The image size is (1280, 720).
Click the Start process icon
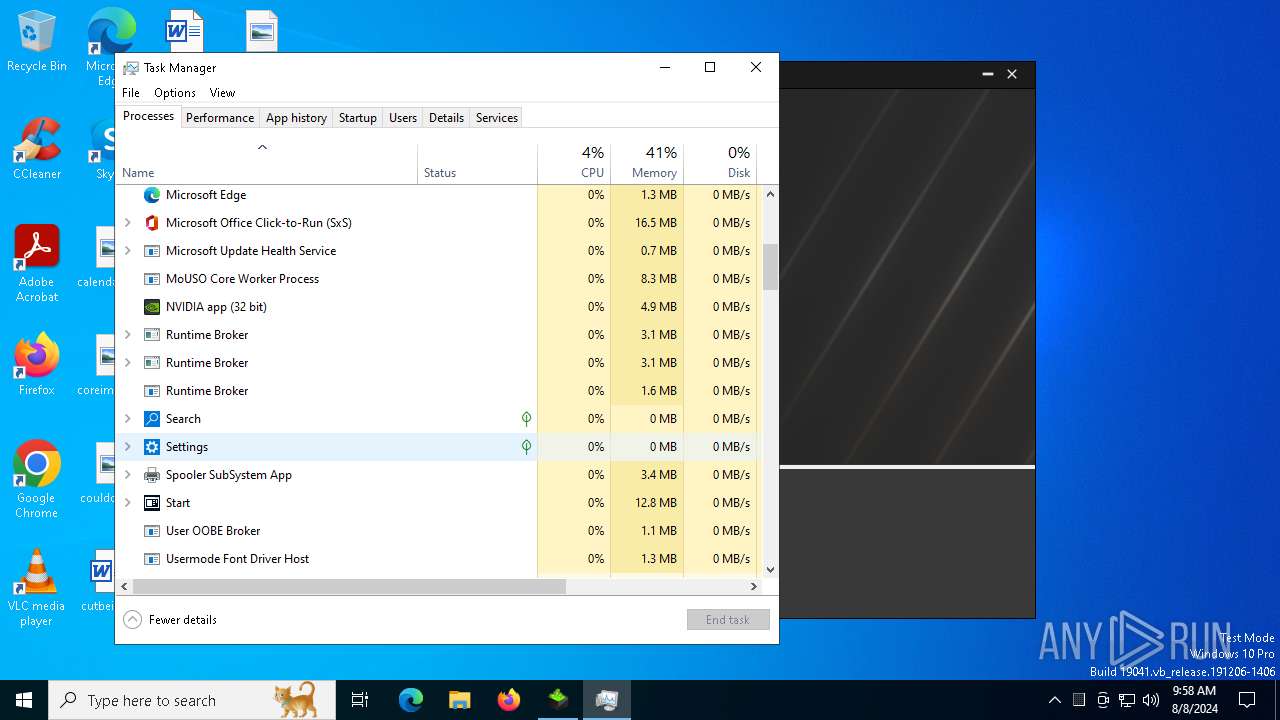tap(152, 503)
